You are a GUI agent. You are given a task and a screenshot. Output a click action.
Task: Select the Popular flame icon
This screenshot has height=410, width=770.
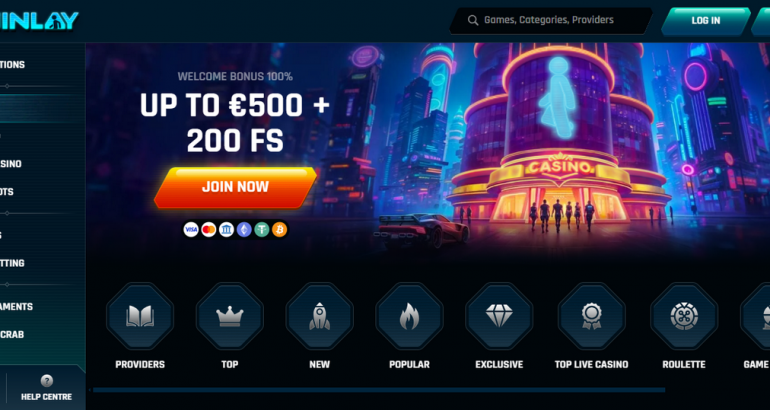[410, 316]
